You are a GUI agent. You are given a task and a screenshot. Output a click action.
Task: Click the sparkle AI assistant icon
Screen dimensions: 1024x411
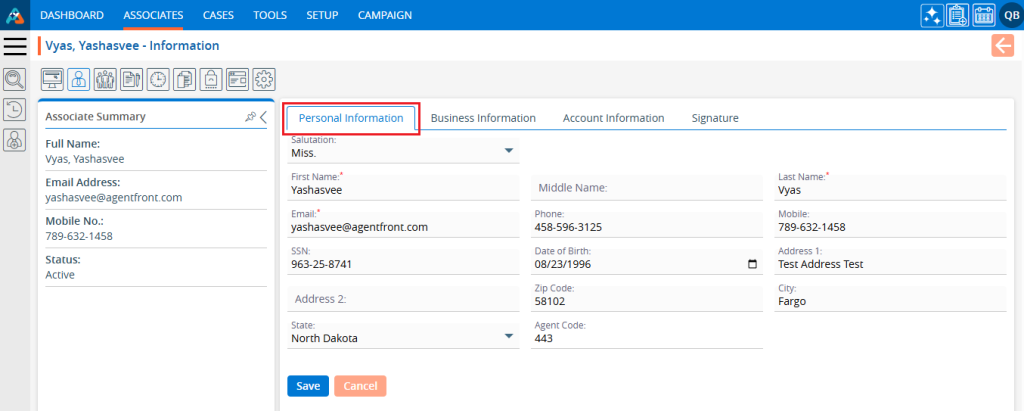coord(932,15)
